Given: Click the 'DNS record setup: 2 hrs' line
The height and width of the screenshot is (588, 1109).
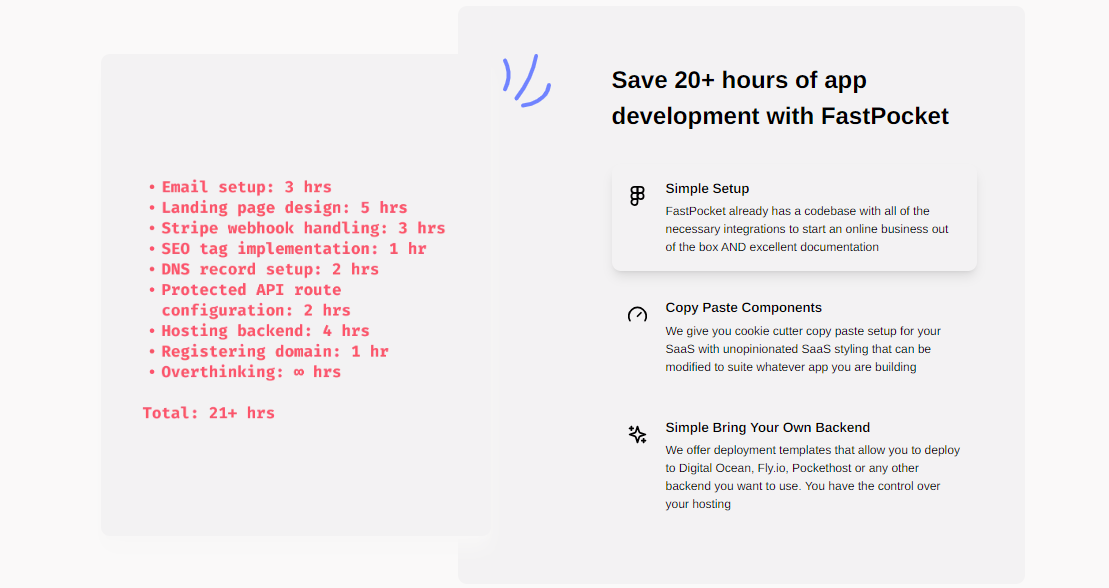Looking at the screenshot, I should (269, 269).
